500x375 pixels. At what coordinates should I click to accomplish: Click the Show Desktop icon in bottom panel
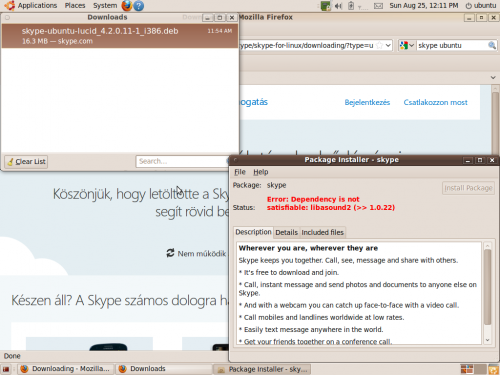click(x=6, y=369)
